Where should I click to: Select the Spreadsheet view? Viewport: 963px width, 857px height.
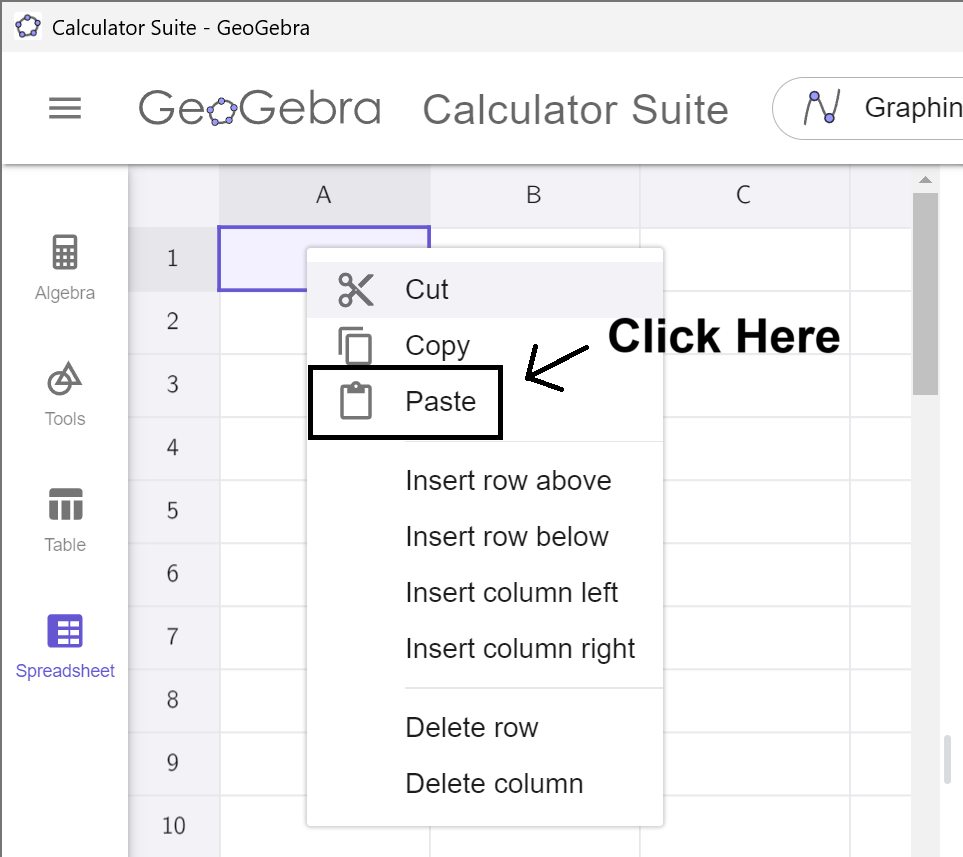point(64,646)
